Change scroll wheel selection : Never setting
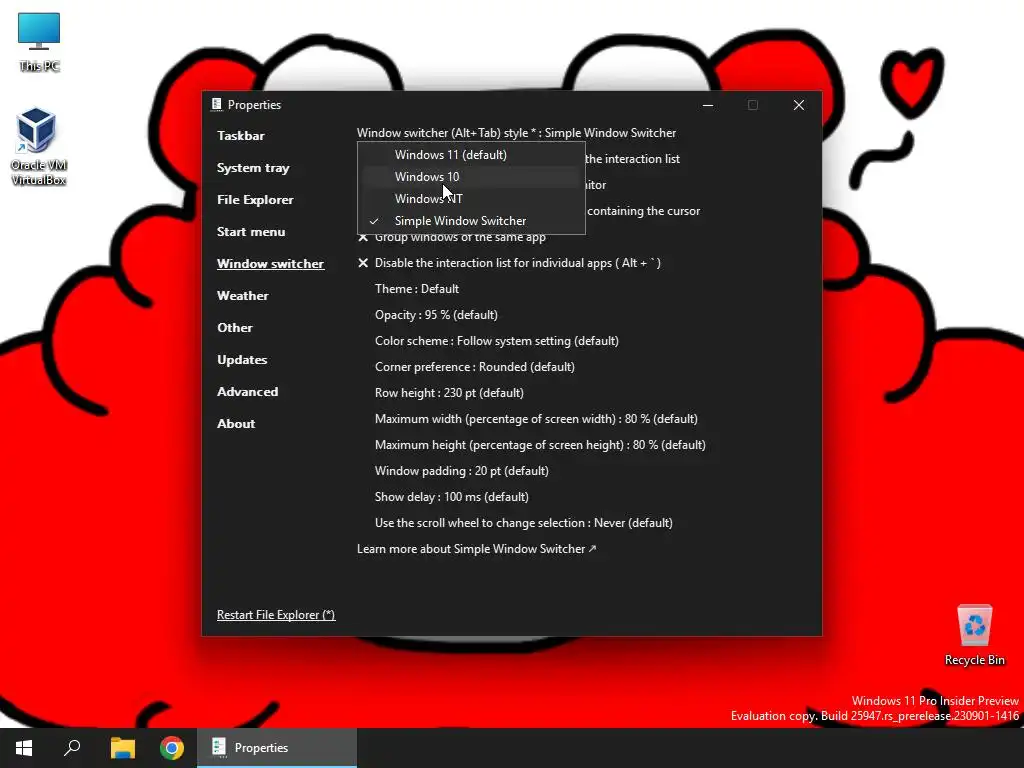The width and height of the screenshot is (1024, 768). click(x=524, y=523)
